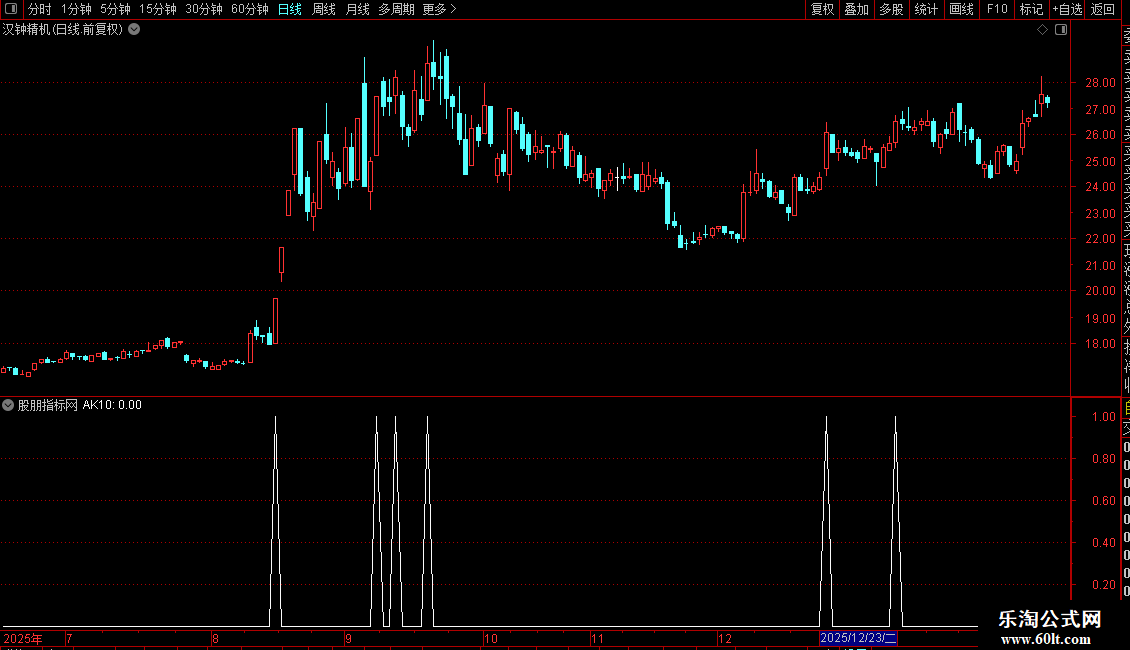Switch to 周线 weekly chart
Screen dimensions: 1130x650
[x=324, y=9]
